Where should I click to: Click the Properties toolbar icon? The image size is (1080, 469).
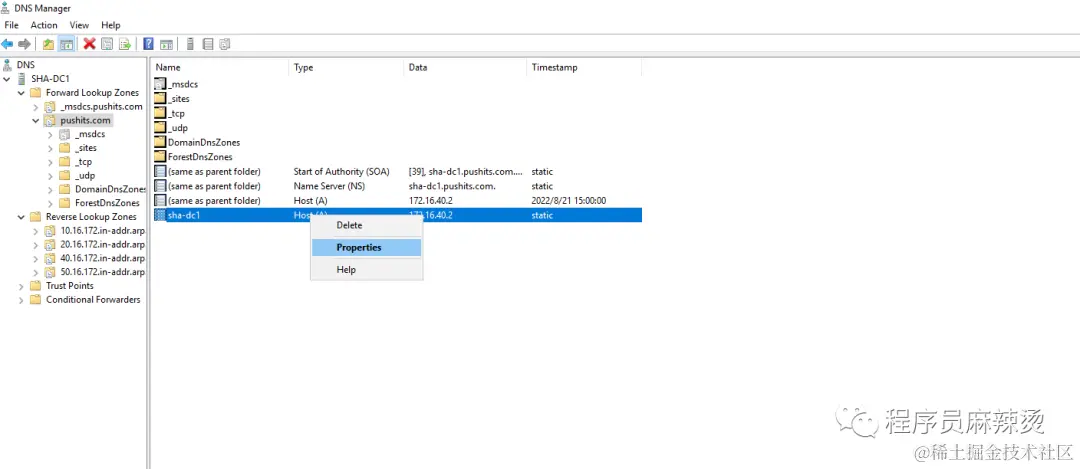click(x=107, y=44)
